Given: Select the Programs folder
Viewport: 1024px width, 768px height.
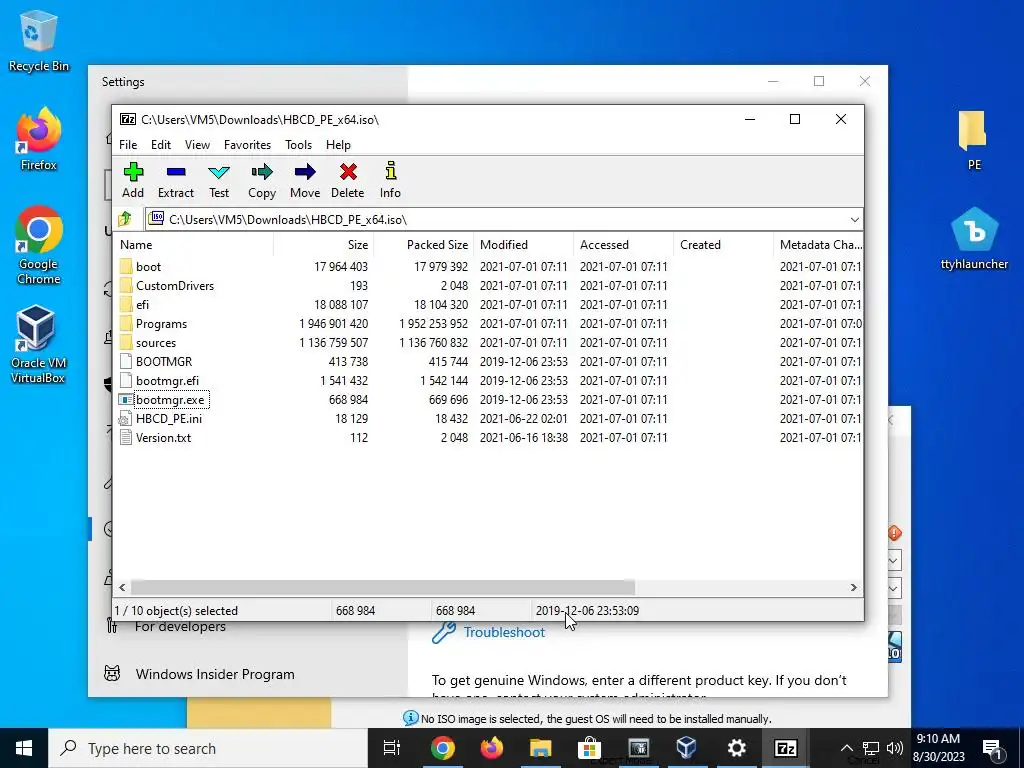Looking at the screenshot, I should pos(161,324).
